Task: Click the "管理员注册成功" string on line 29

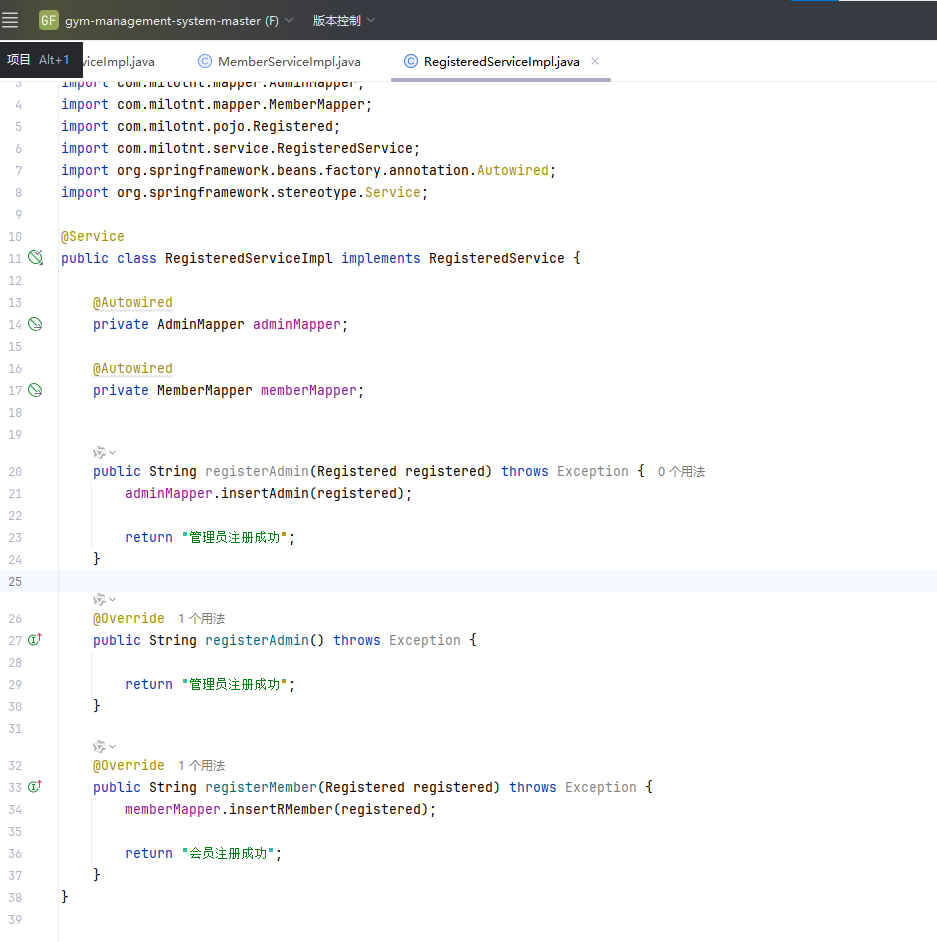Action: click(235, 684)
